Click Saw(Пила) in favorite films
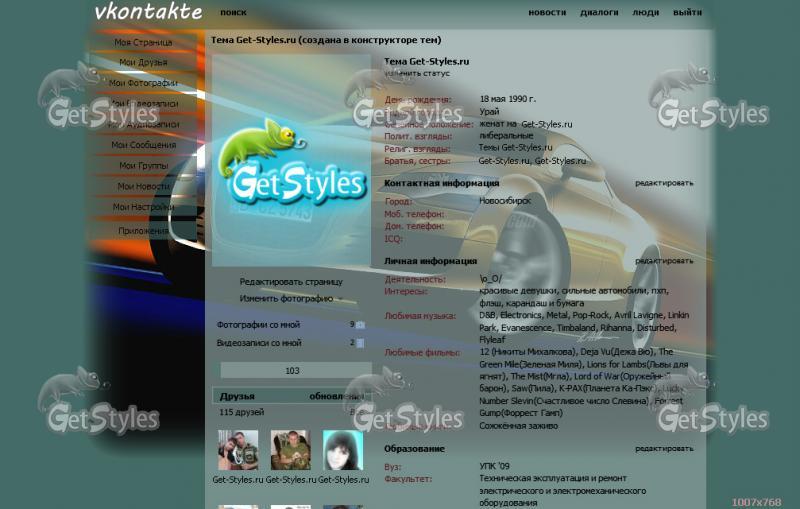Image resolution: width=800 pixels, height=509 pixels. click(533, 389)
